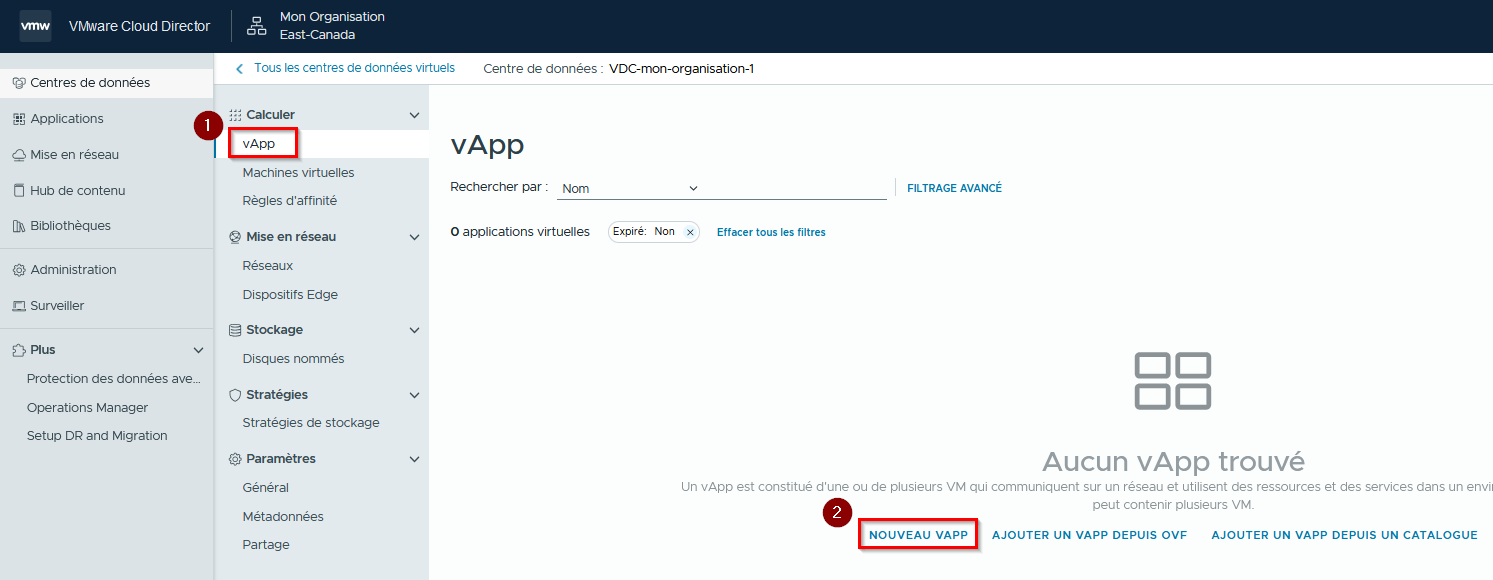Collapse the Plus menu chevron
Screen dimensions: 1493x580
pyautogui.click(x=198, y=350)
